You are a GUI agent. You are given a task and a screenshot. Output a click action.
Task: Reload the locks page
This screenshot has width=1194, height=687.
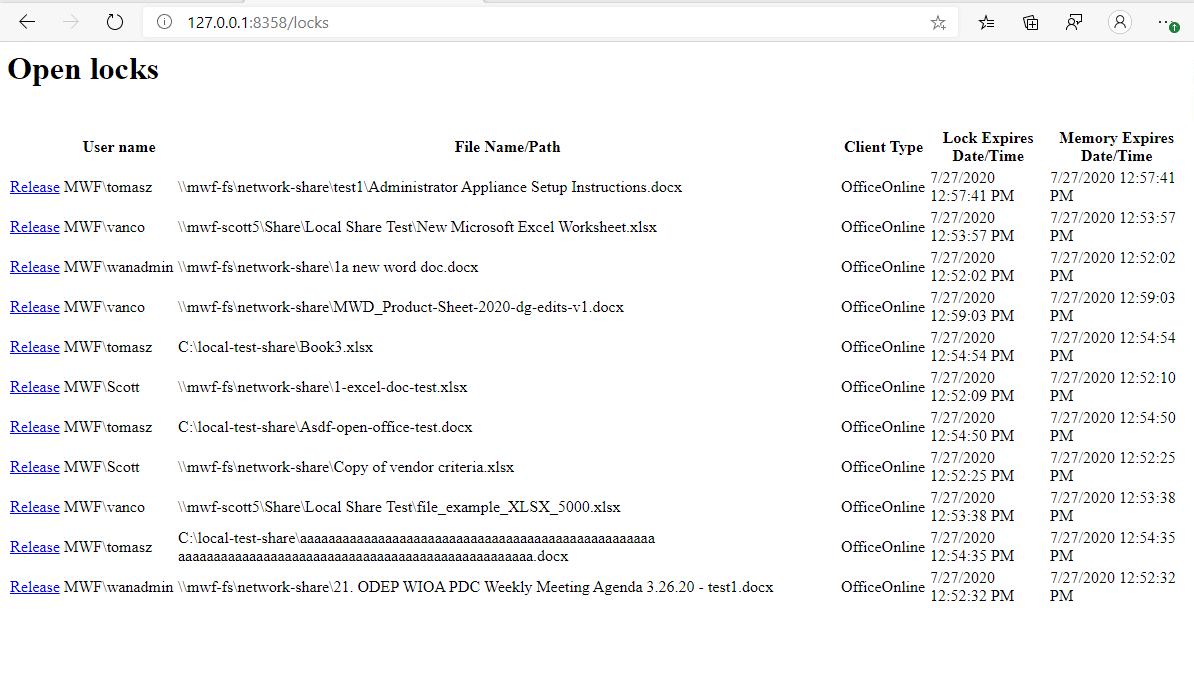point(115,22)
